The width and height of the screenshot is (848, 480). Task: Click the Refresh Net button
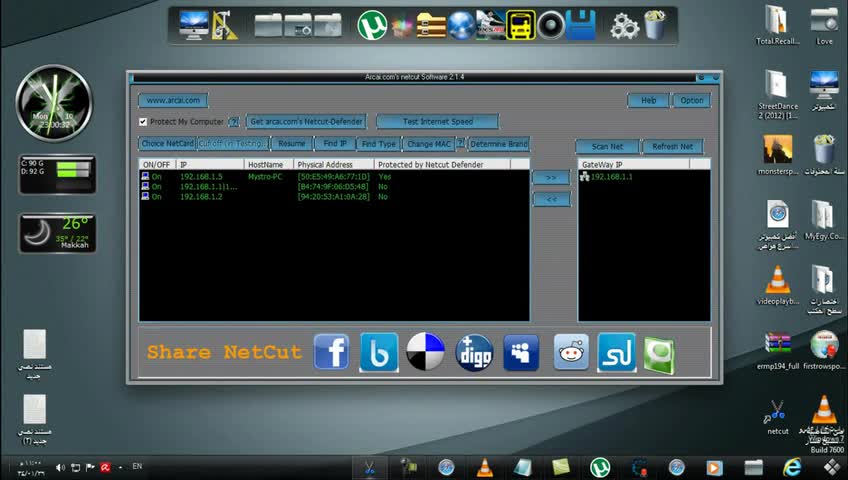click(x=672, y=146)
